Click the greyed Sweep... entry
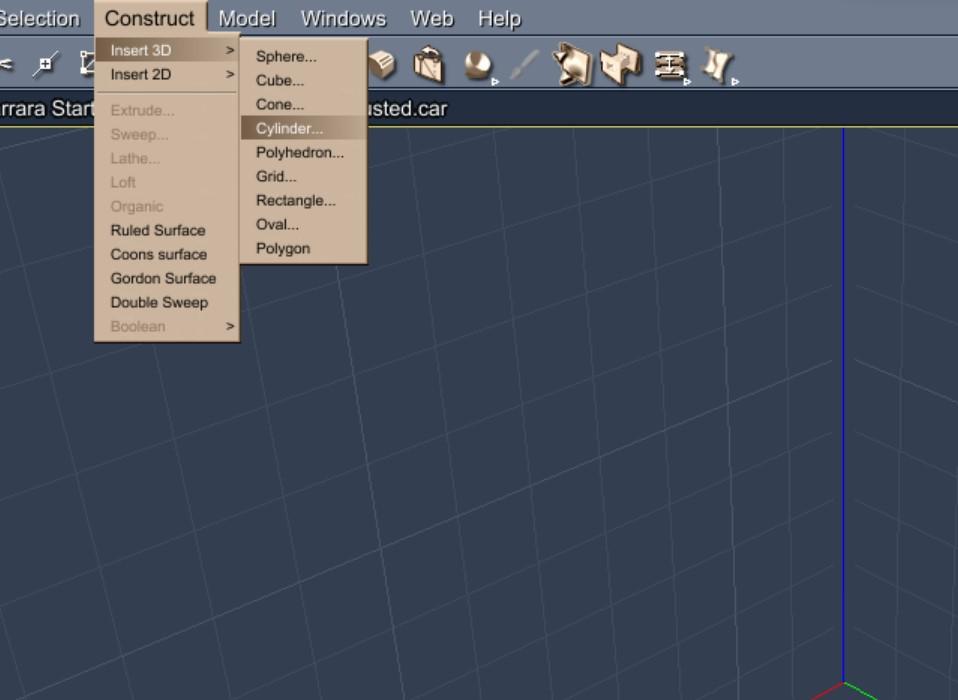The image size is (958, 700). click(166, 134)
